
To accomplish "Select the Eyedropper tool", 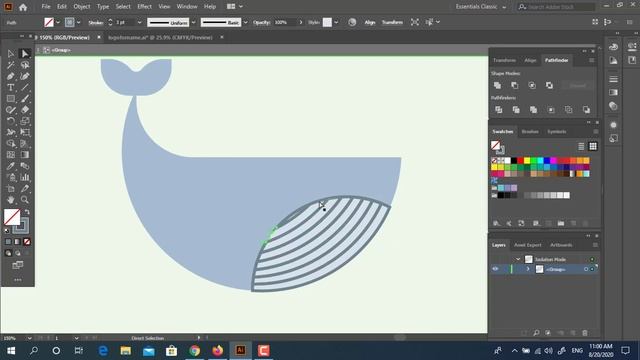I will [x=11, y=166].
